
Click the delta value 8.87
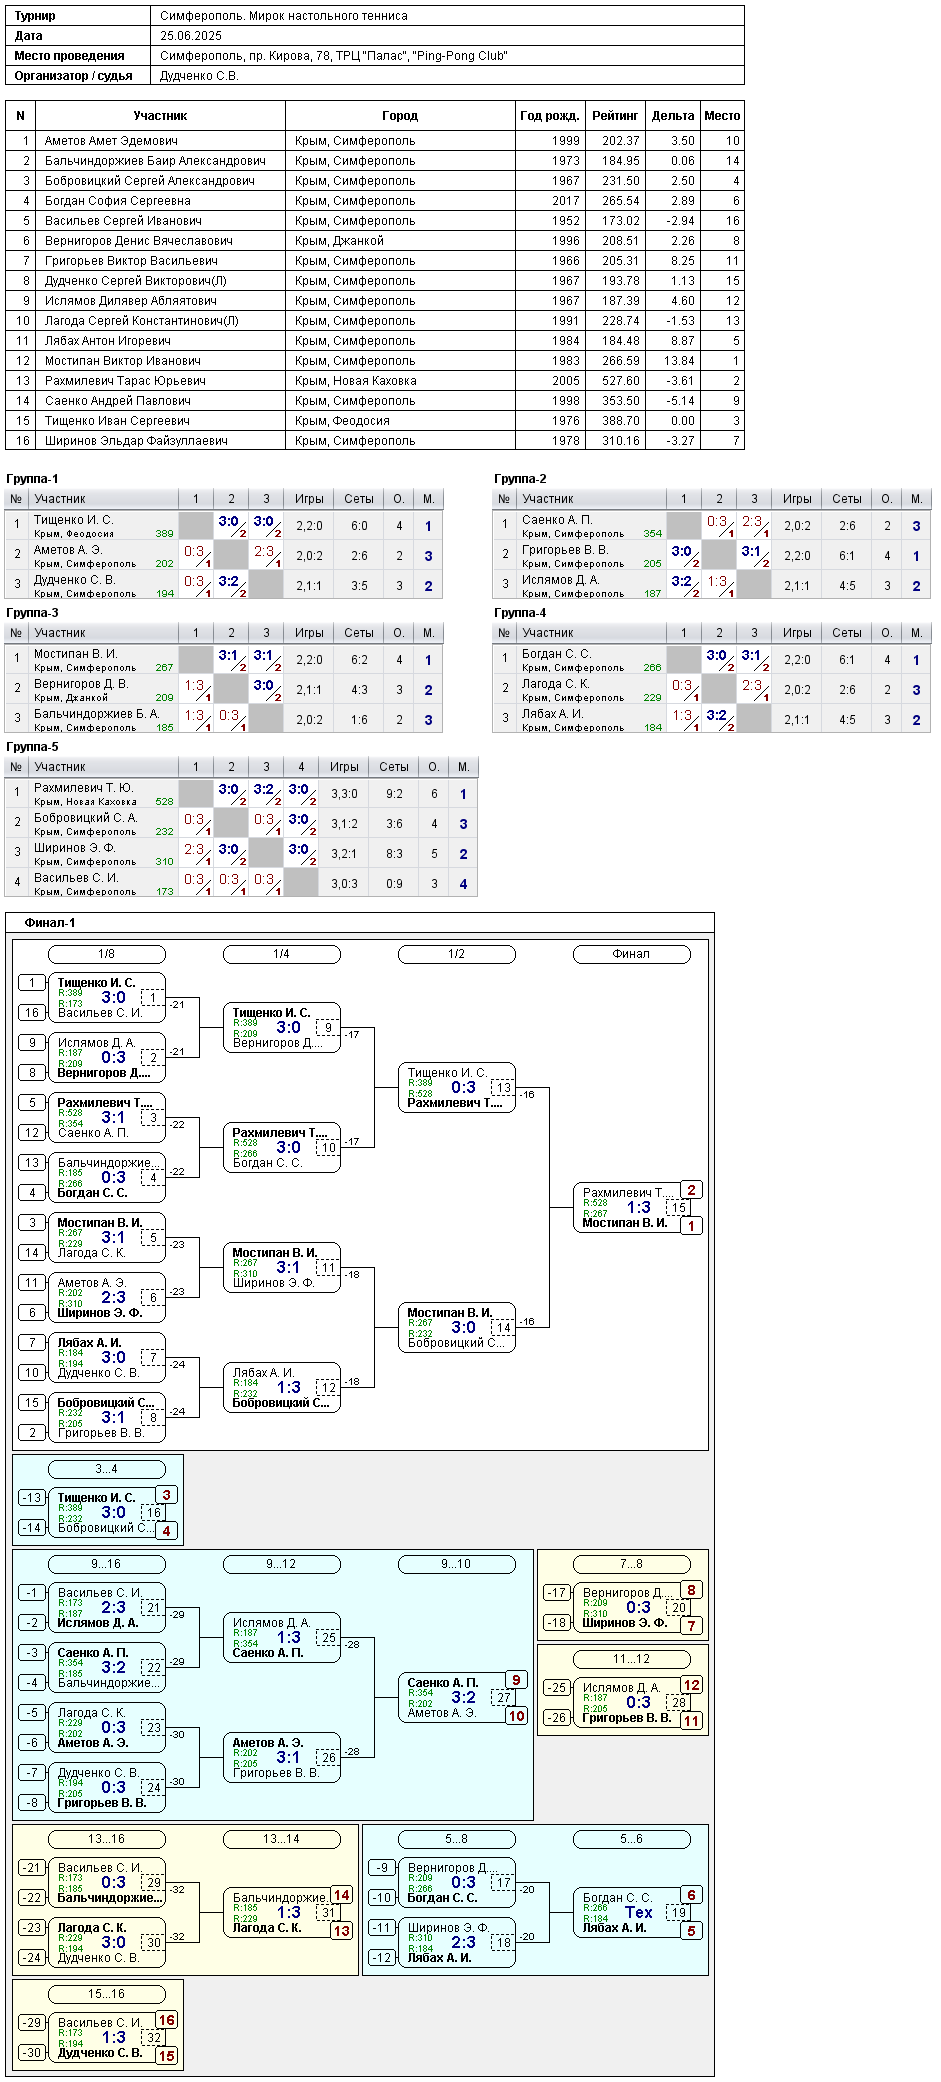683,341
